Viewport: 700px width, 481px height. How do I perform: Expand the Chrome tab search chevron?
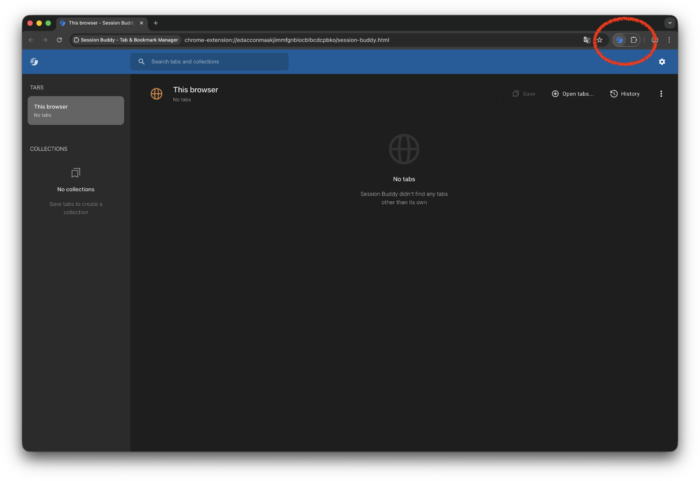pyautogui.click(x=669, y=22)
